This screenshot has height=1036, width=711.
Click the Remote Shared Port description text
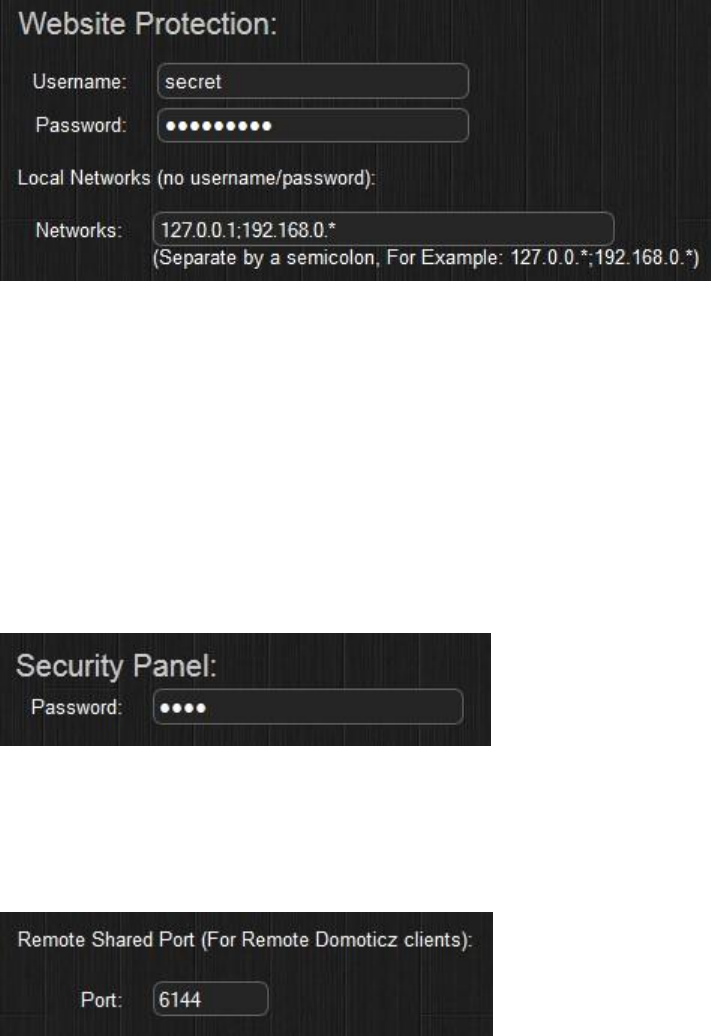tap(245, 940)
